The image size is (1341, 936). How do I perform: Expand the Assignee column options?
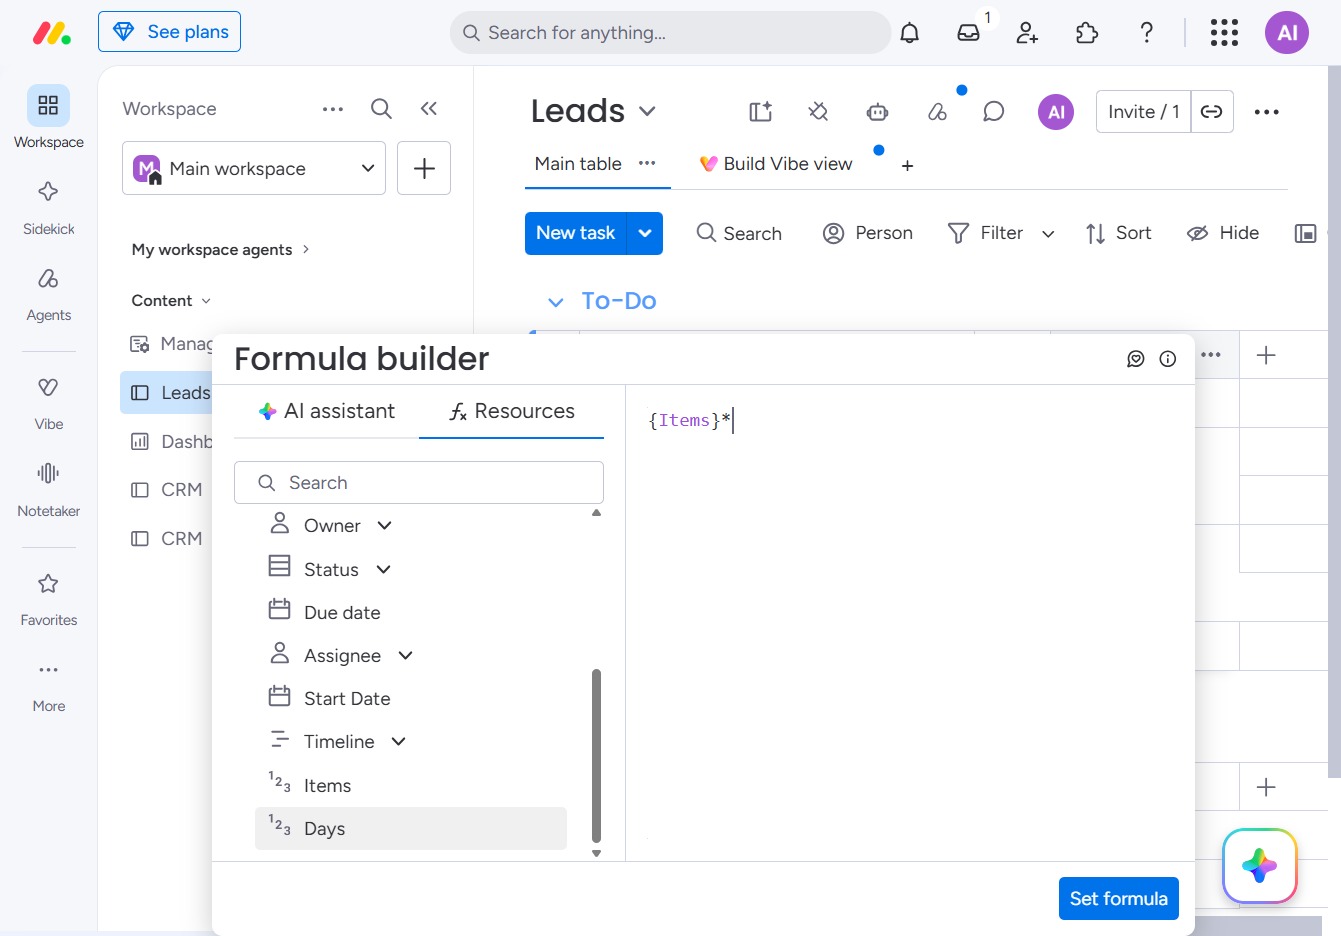point(405,655)
